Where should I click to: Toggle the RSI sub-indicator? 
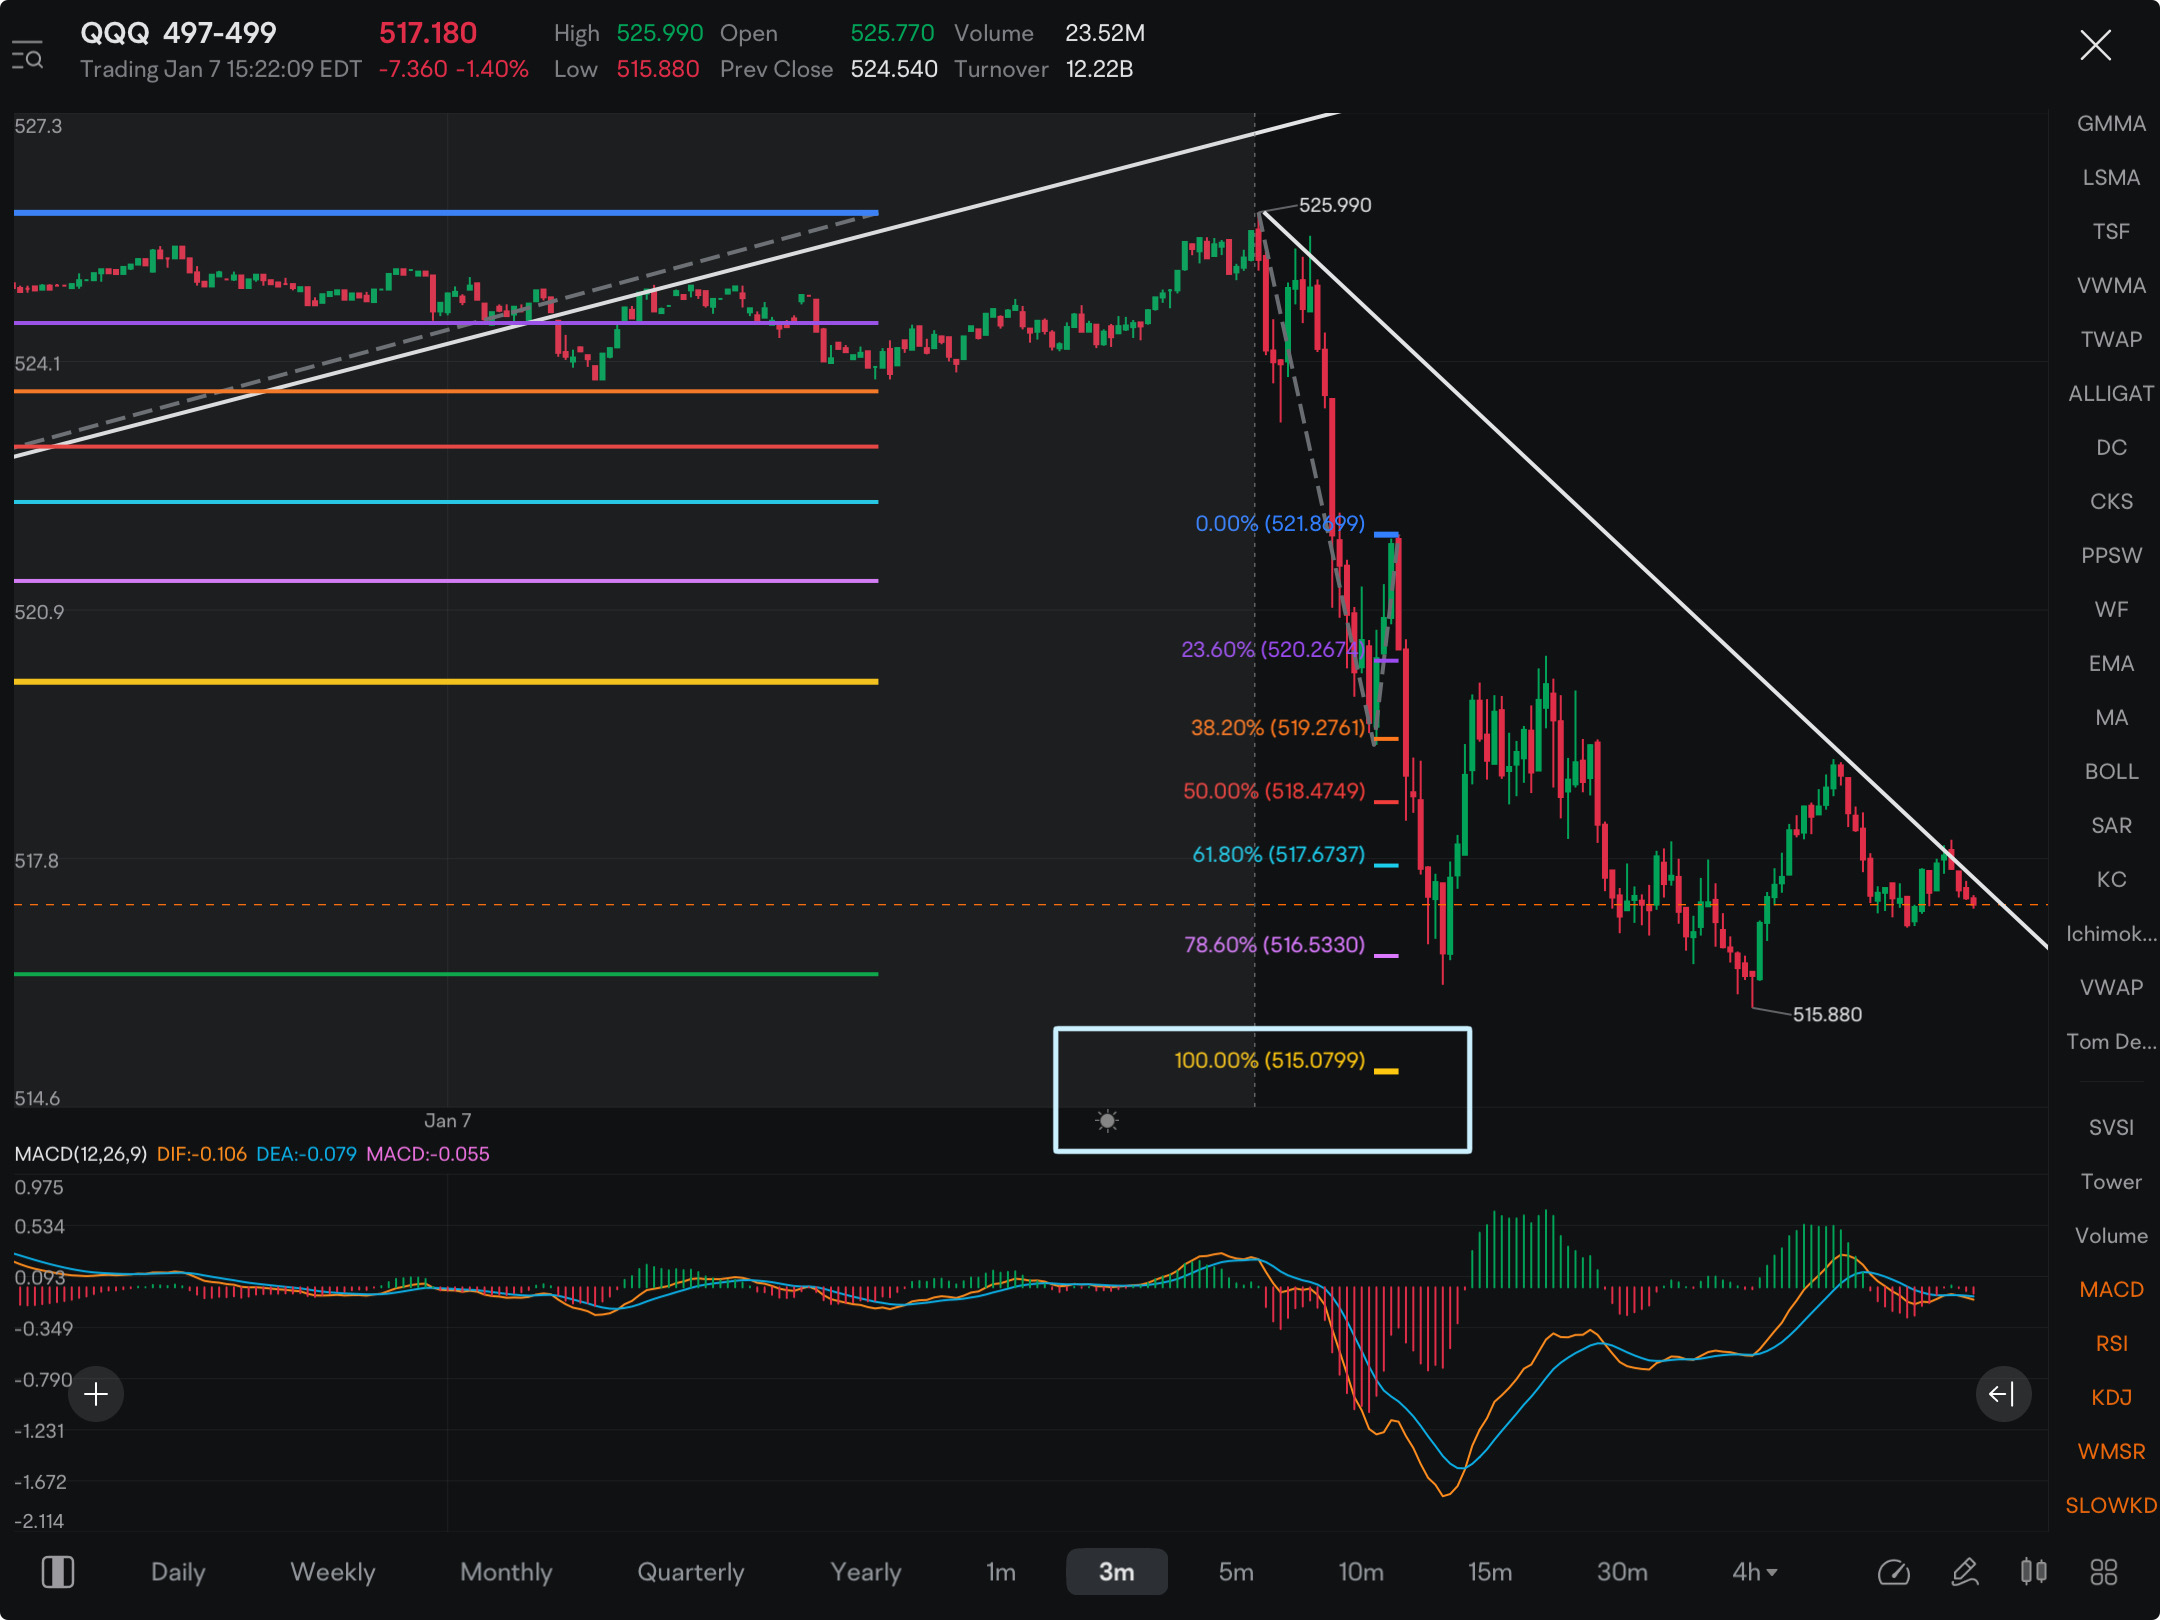click(x=2111, y=1344)
